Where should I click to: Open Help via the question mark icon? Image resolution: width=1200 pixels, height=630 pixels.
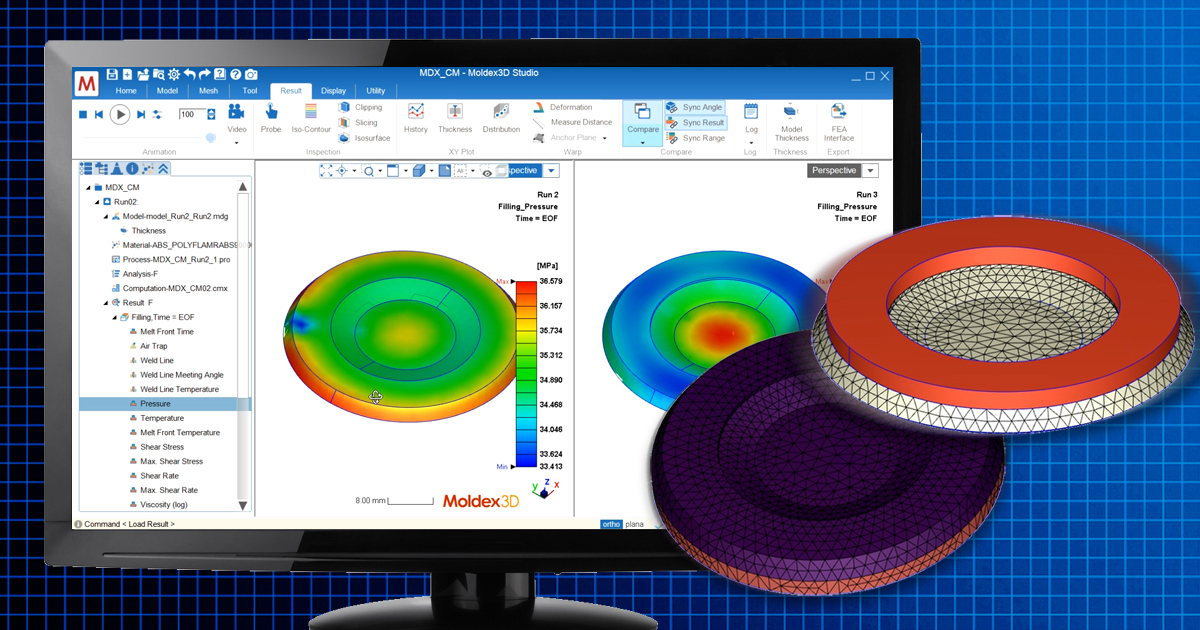point(235,75)
